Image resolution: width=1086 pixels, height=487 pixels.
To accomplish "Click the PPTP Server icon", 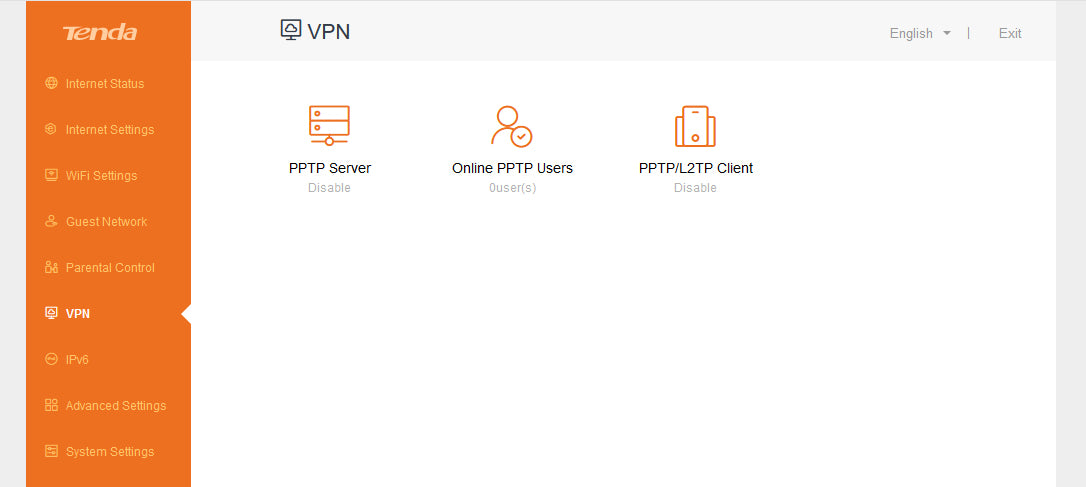I will point(329,125).
